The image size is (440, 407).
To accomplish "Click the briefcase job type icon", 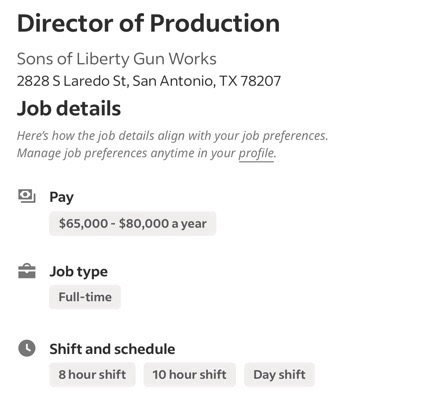I will tap(27, 271).
